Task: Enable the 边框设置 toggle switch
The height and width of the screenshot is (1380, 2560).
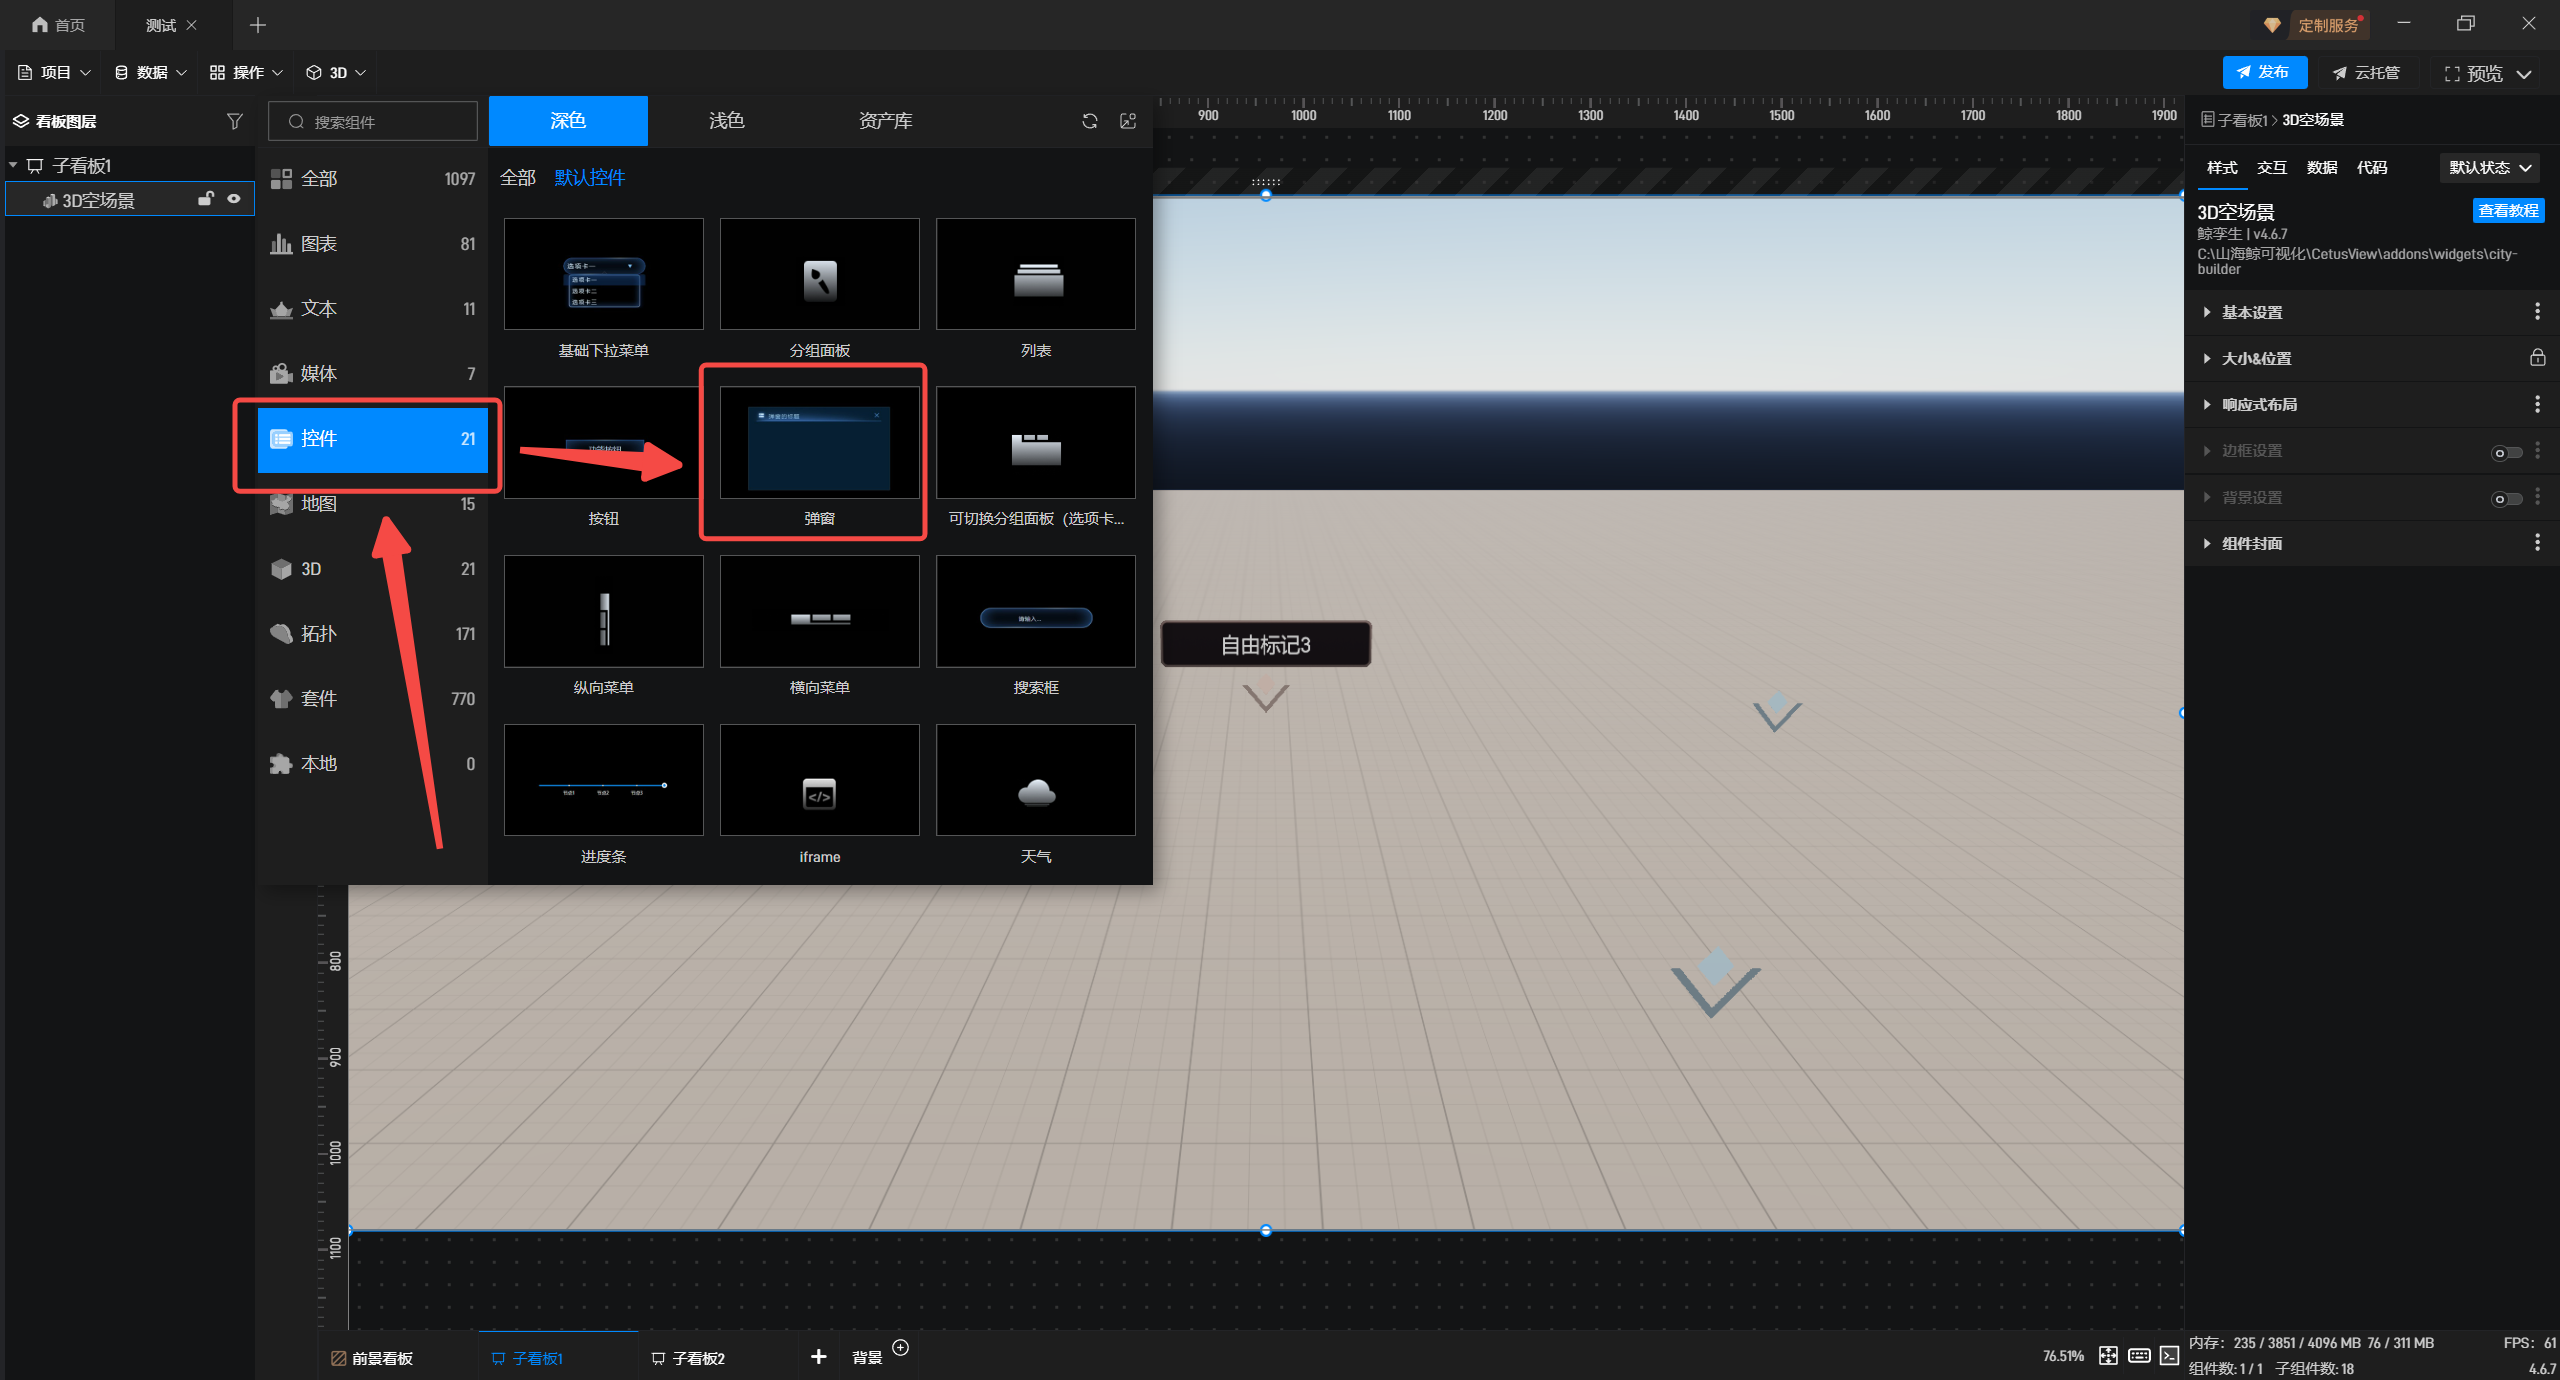Action: click(x=2506, y=453)
